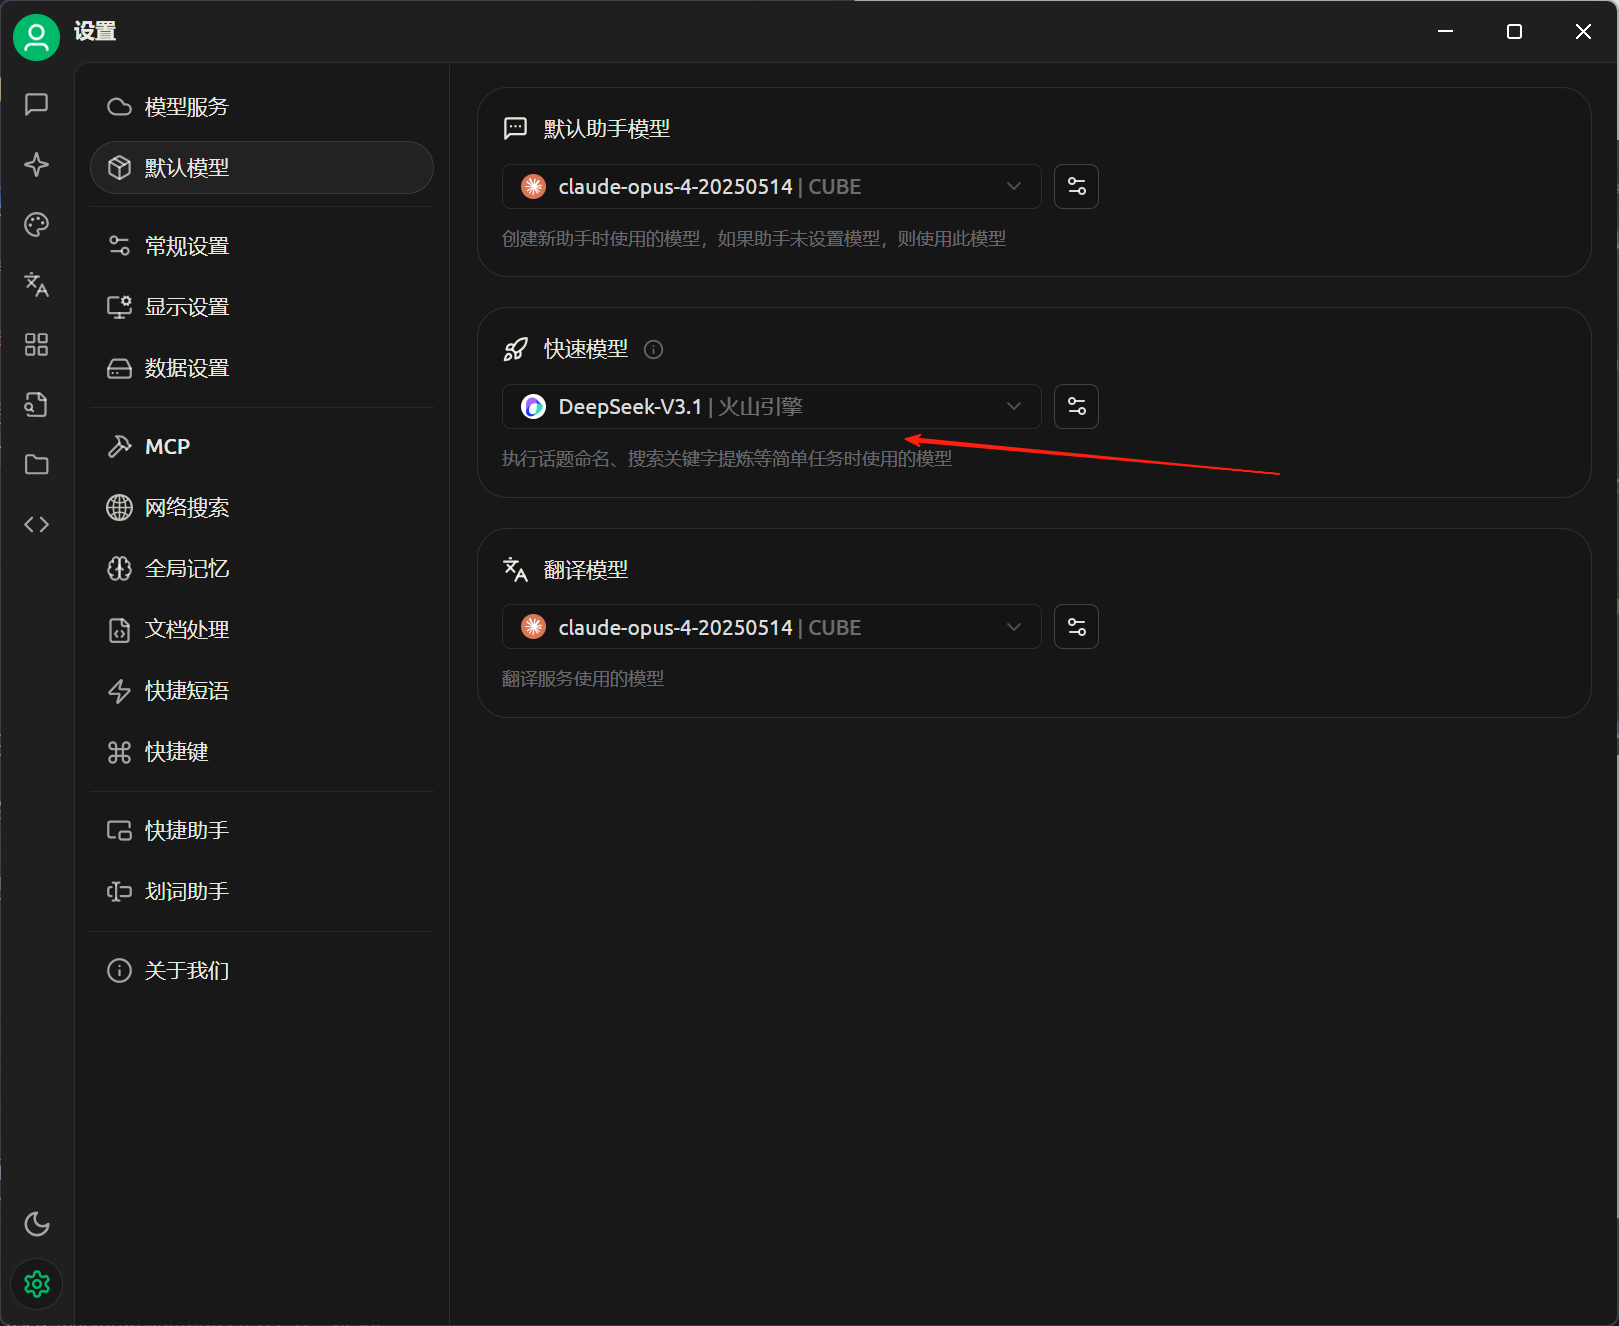
Task: Open the code tools angle-brackets icon
Action: click(x=37, y=524)
